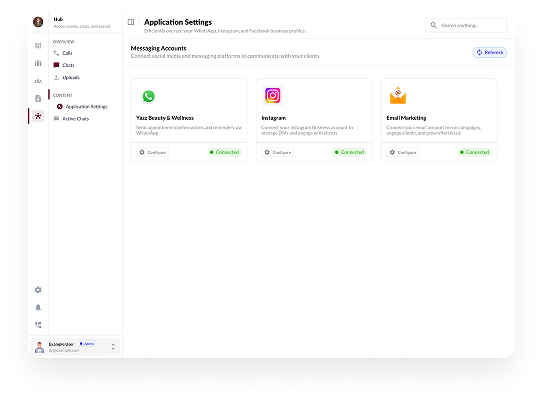This screenshot has width=543, height=402.
Task: Expand the user profile switcher chevrons
Action: pos(113,347)
